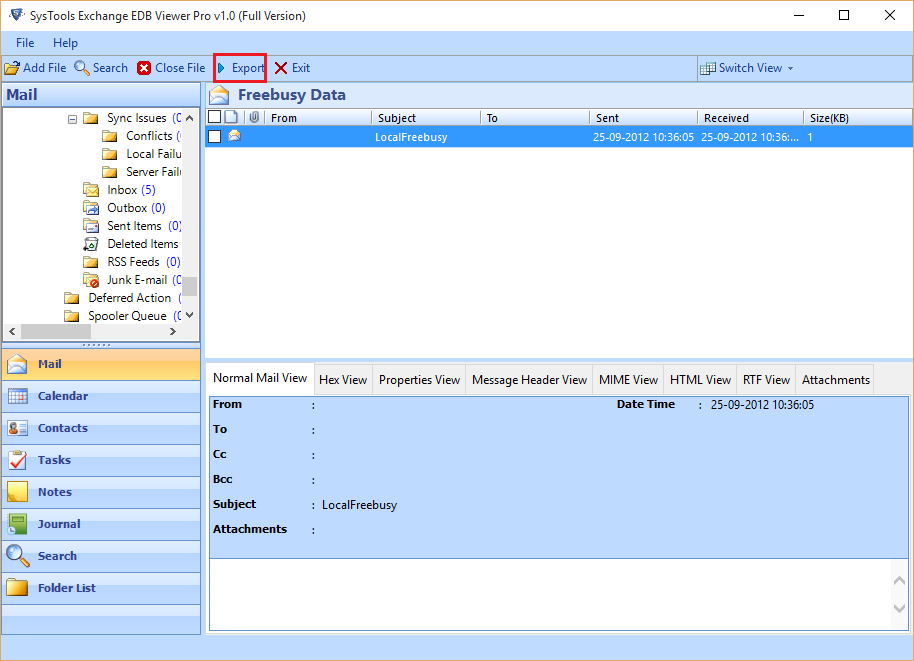Click the Outbox folder icon
Image resolution: width=914 pixels, height=661 pixels.
click(x=91, y=208)
